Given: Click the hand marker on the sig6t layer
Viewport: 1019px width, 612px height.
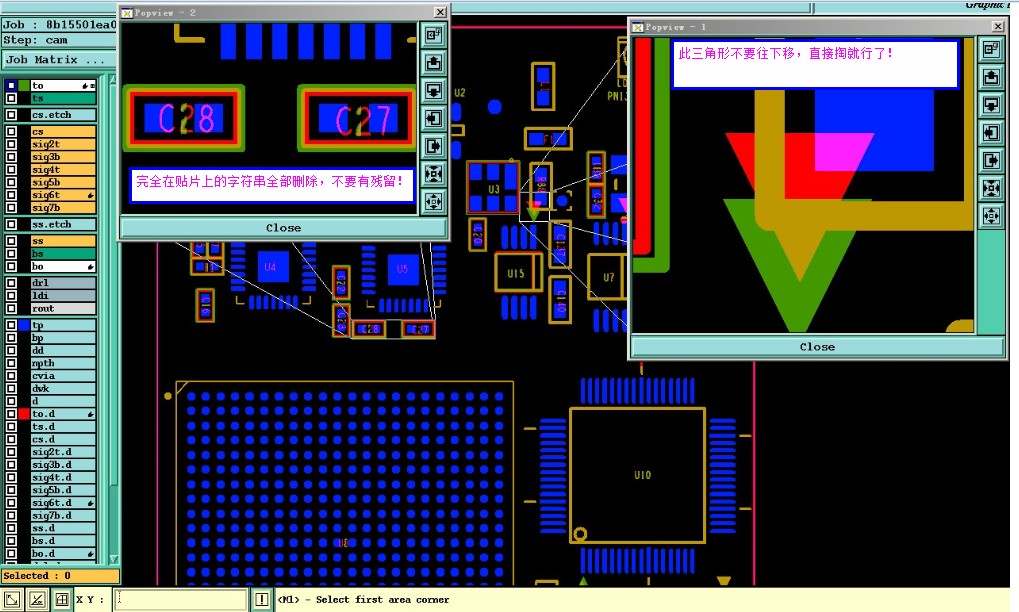Looking at the screenshot, I should pyautogui.click(x=90, y=195).
